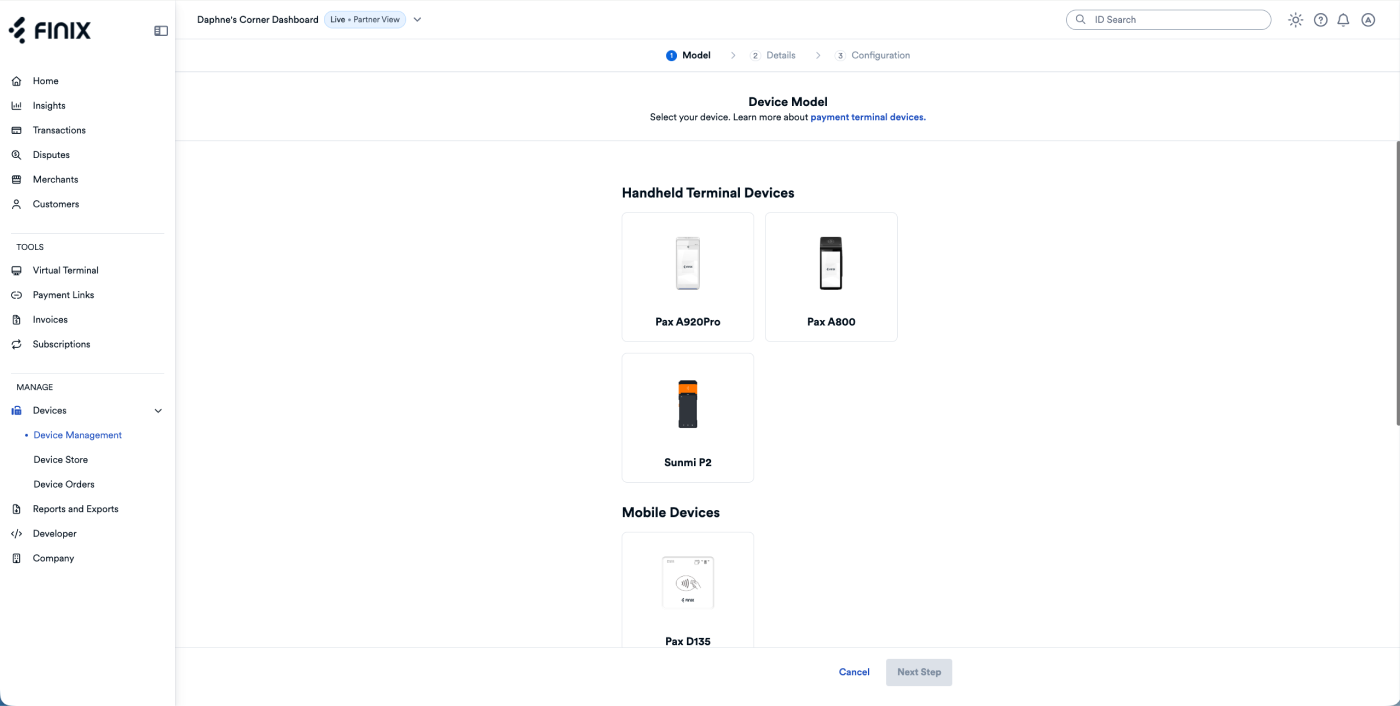1400x706 pixels.
Task: Collapse the Devices menu chevron
Action: coord(158,411)
